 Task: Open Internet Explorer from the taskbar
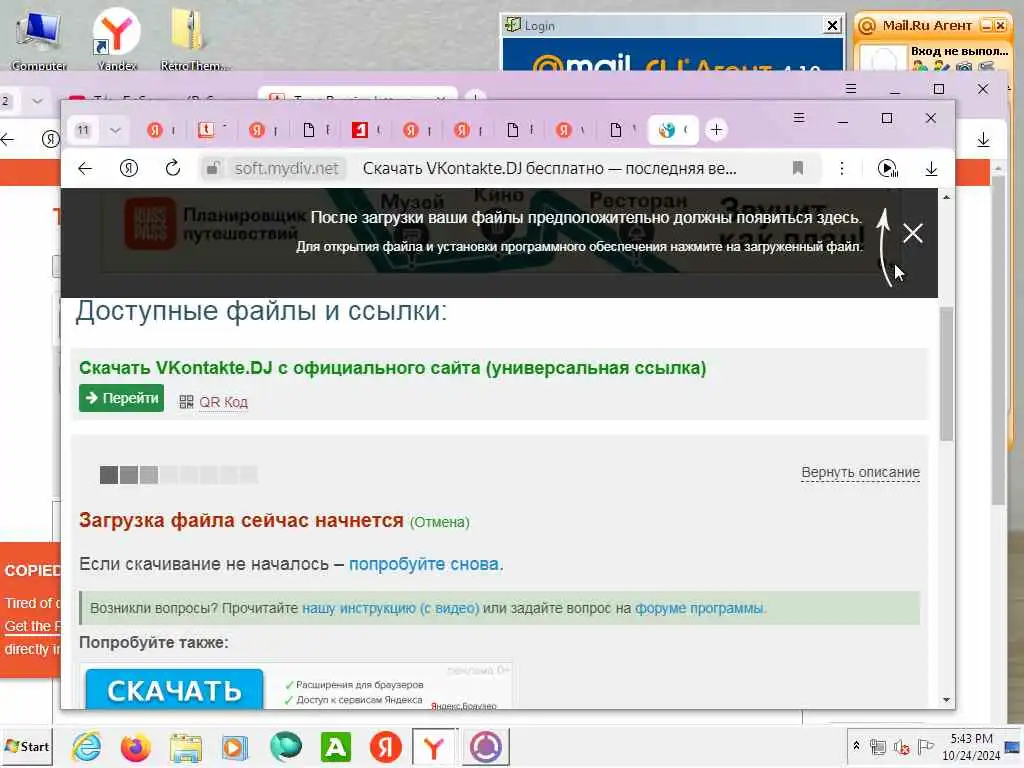[86, 746]
